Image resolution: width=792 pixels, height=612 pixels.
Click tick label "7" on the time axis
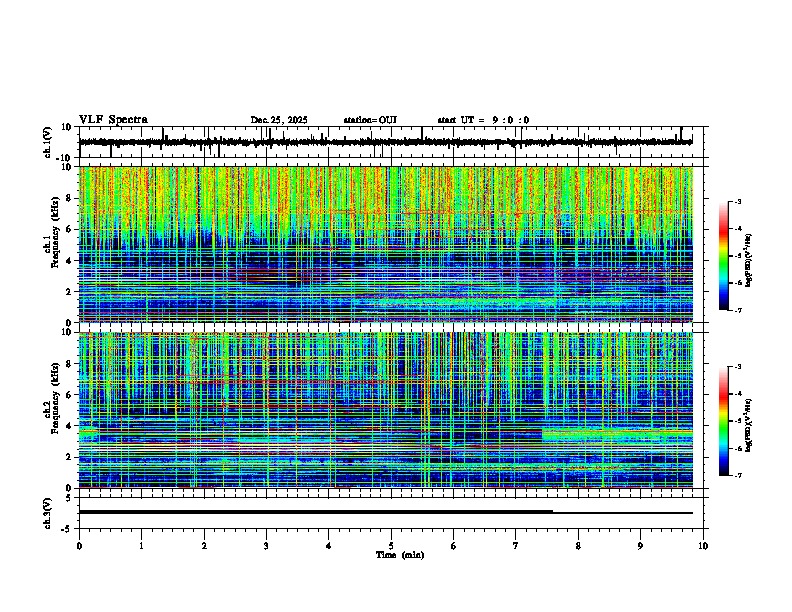tap(516, 546)
